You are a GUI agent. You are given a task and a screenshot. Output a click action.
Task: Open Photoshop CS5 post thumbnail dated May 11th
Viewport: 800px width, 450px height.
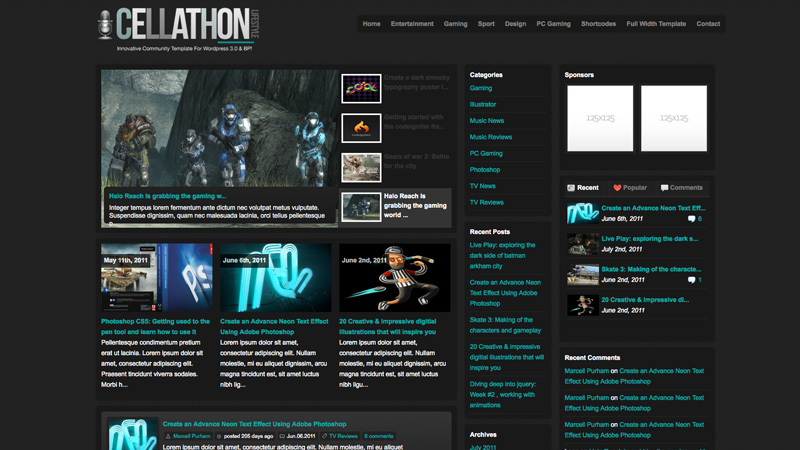pos(157,278)
